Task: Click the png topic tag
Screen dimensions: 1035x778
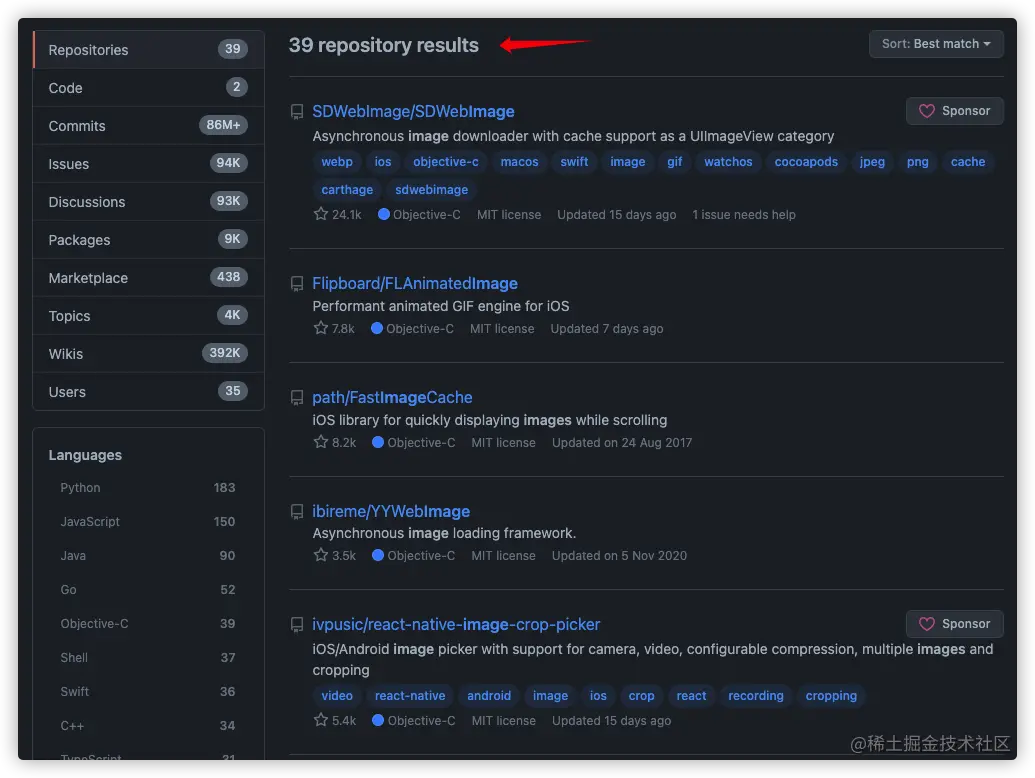Action: point(917,162)
